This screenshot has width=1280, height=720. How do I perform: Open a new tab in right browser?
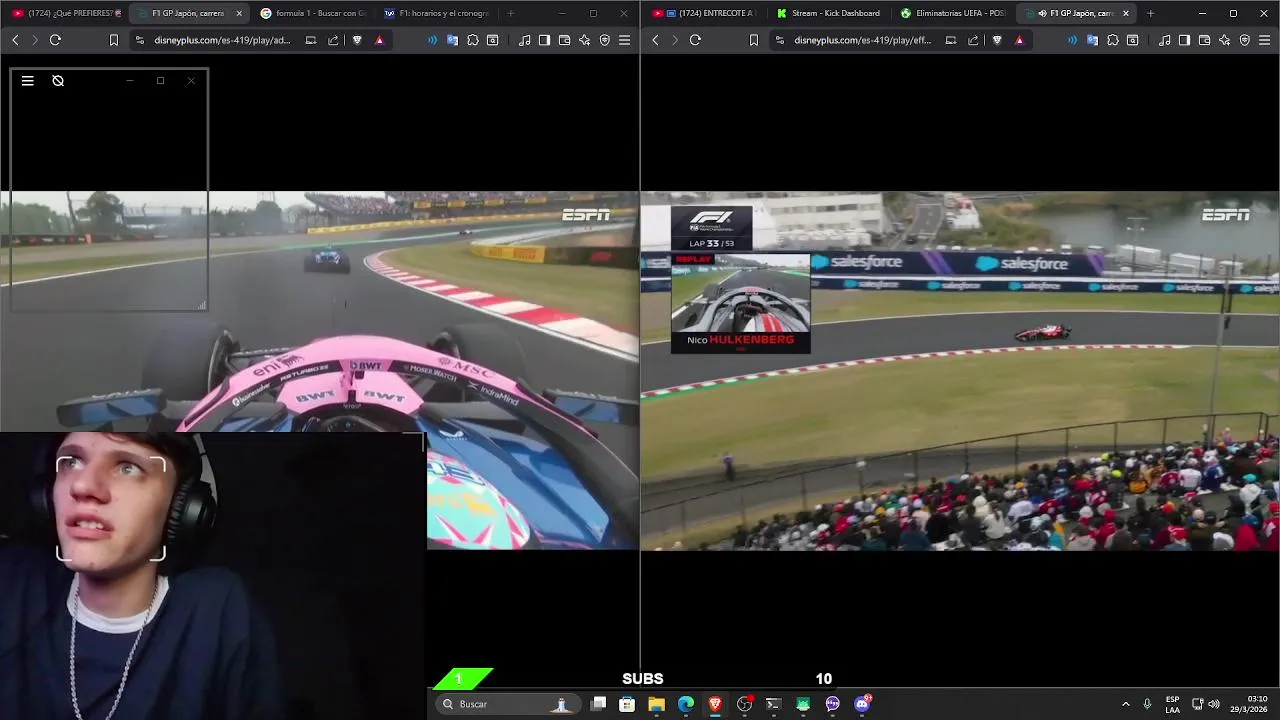coord(1150,13)
